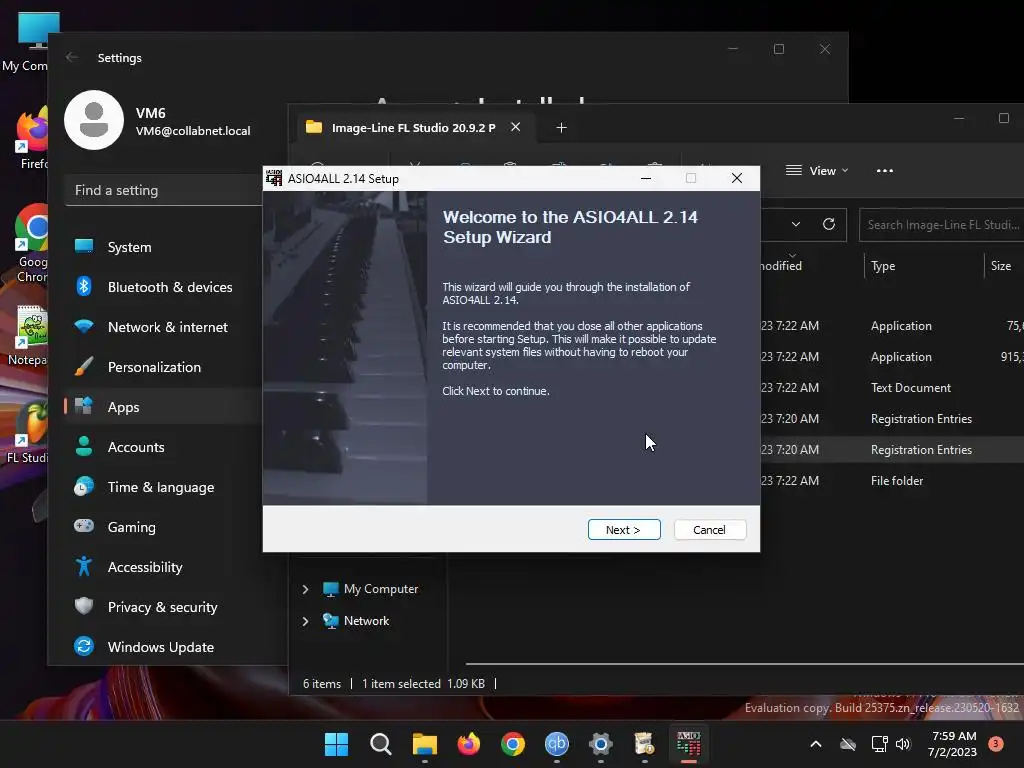This screenshot has width=1024, height=768.
Task: Expand Network in navigation pane
Action: point(305,621)
